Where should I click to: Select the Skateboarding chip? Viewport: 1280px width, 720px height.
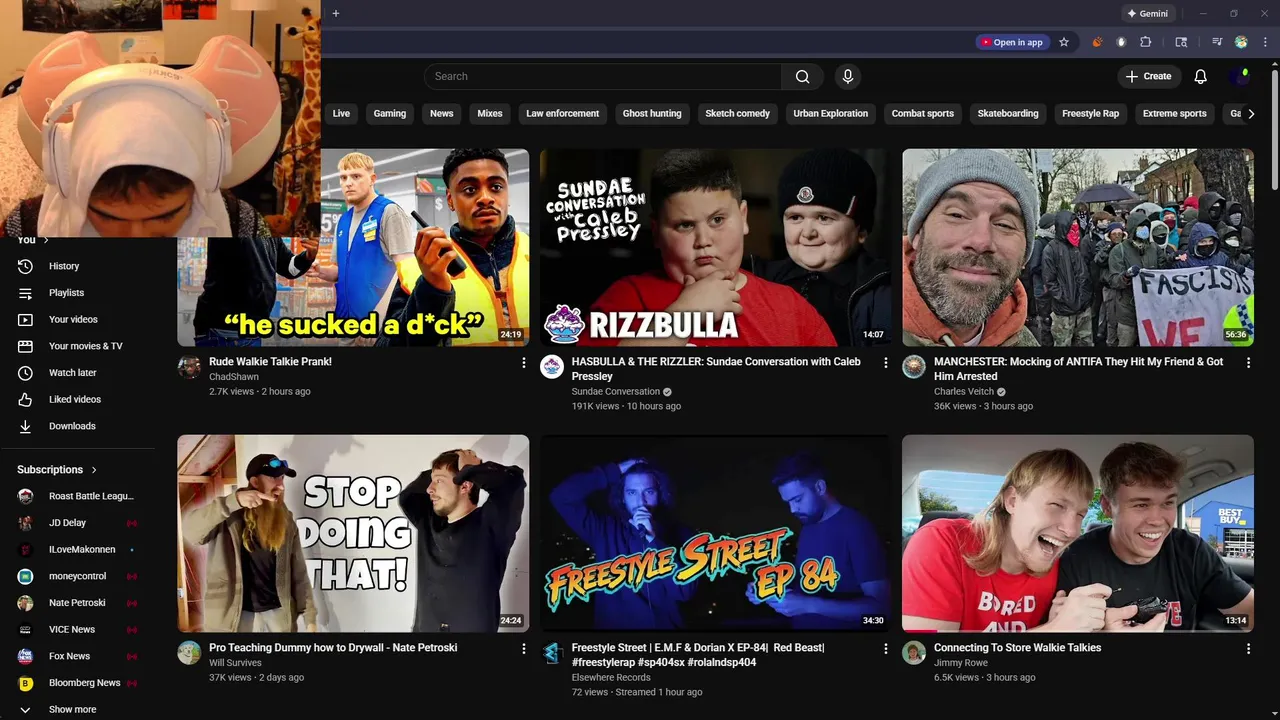(x=1008, y=114)
